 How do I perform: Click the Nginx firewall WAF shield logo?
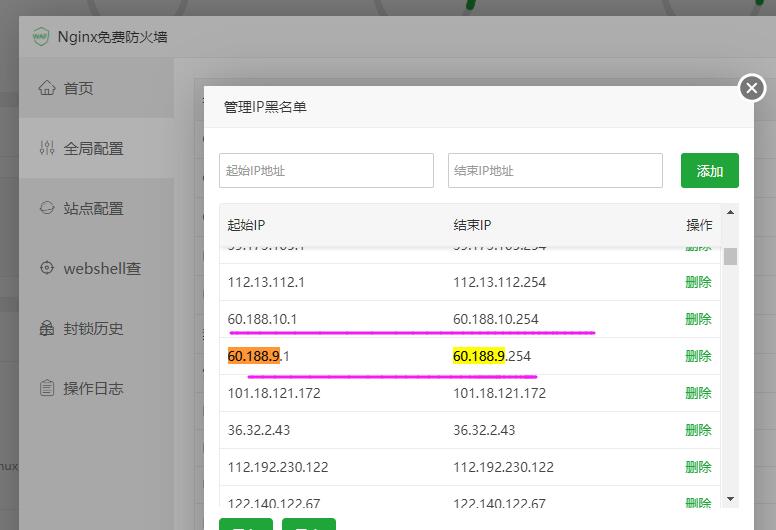click(41, 37)
